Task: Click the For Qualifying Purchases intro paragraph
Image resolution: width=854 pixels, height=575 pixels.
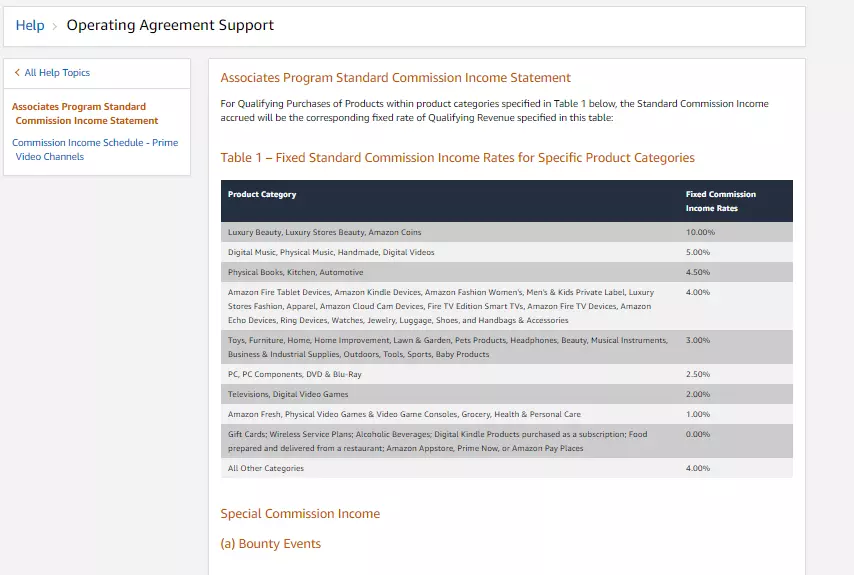Action: 495,111
